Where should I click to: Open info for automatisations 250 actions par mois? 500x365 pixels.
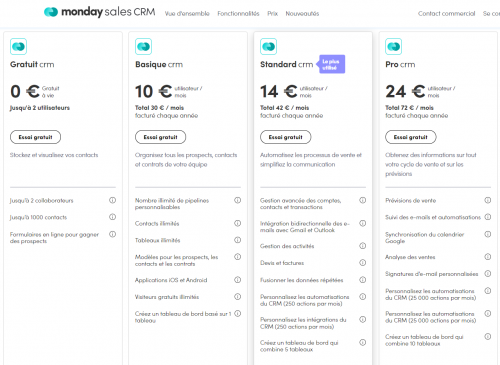(x=363, y=296)
